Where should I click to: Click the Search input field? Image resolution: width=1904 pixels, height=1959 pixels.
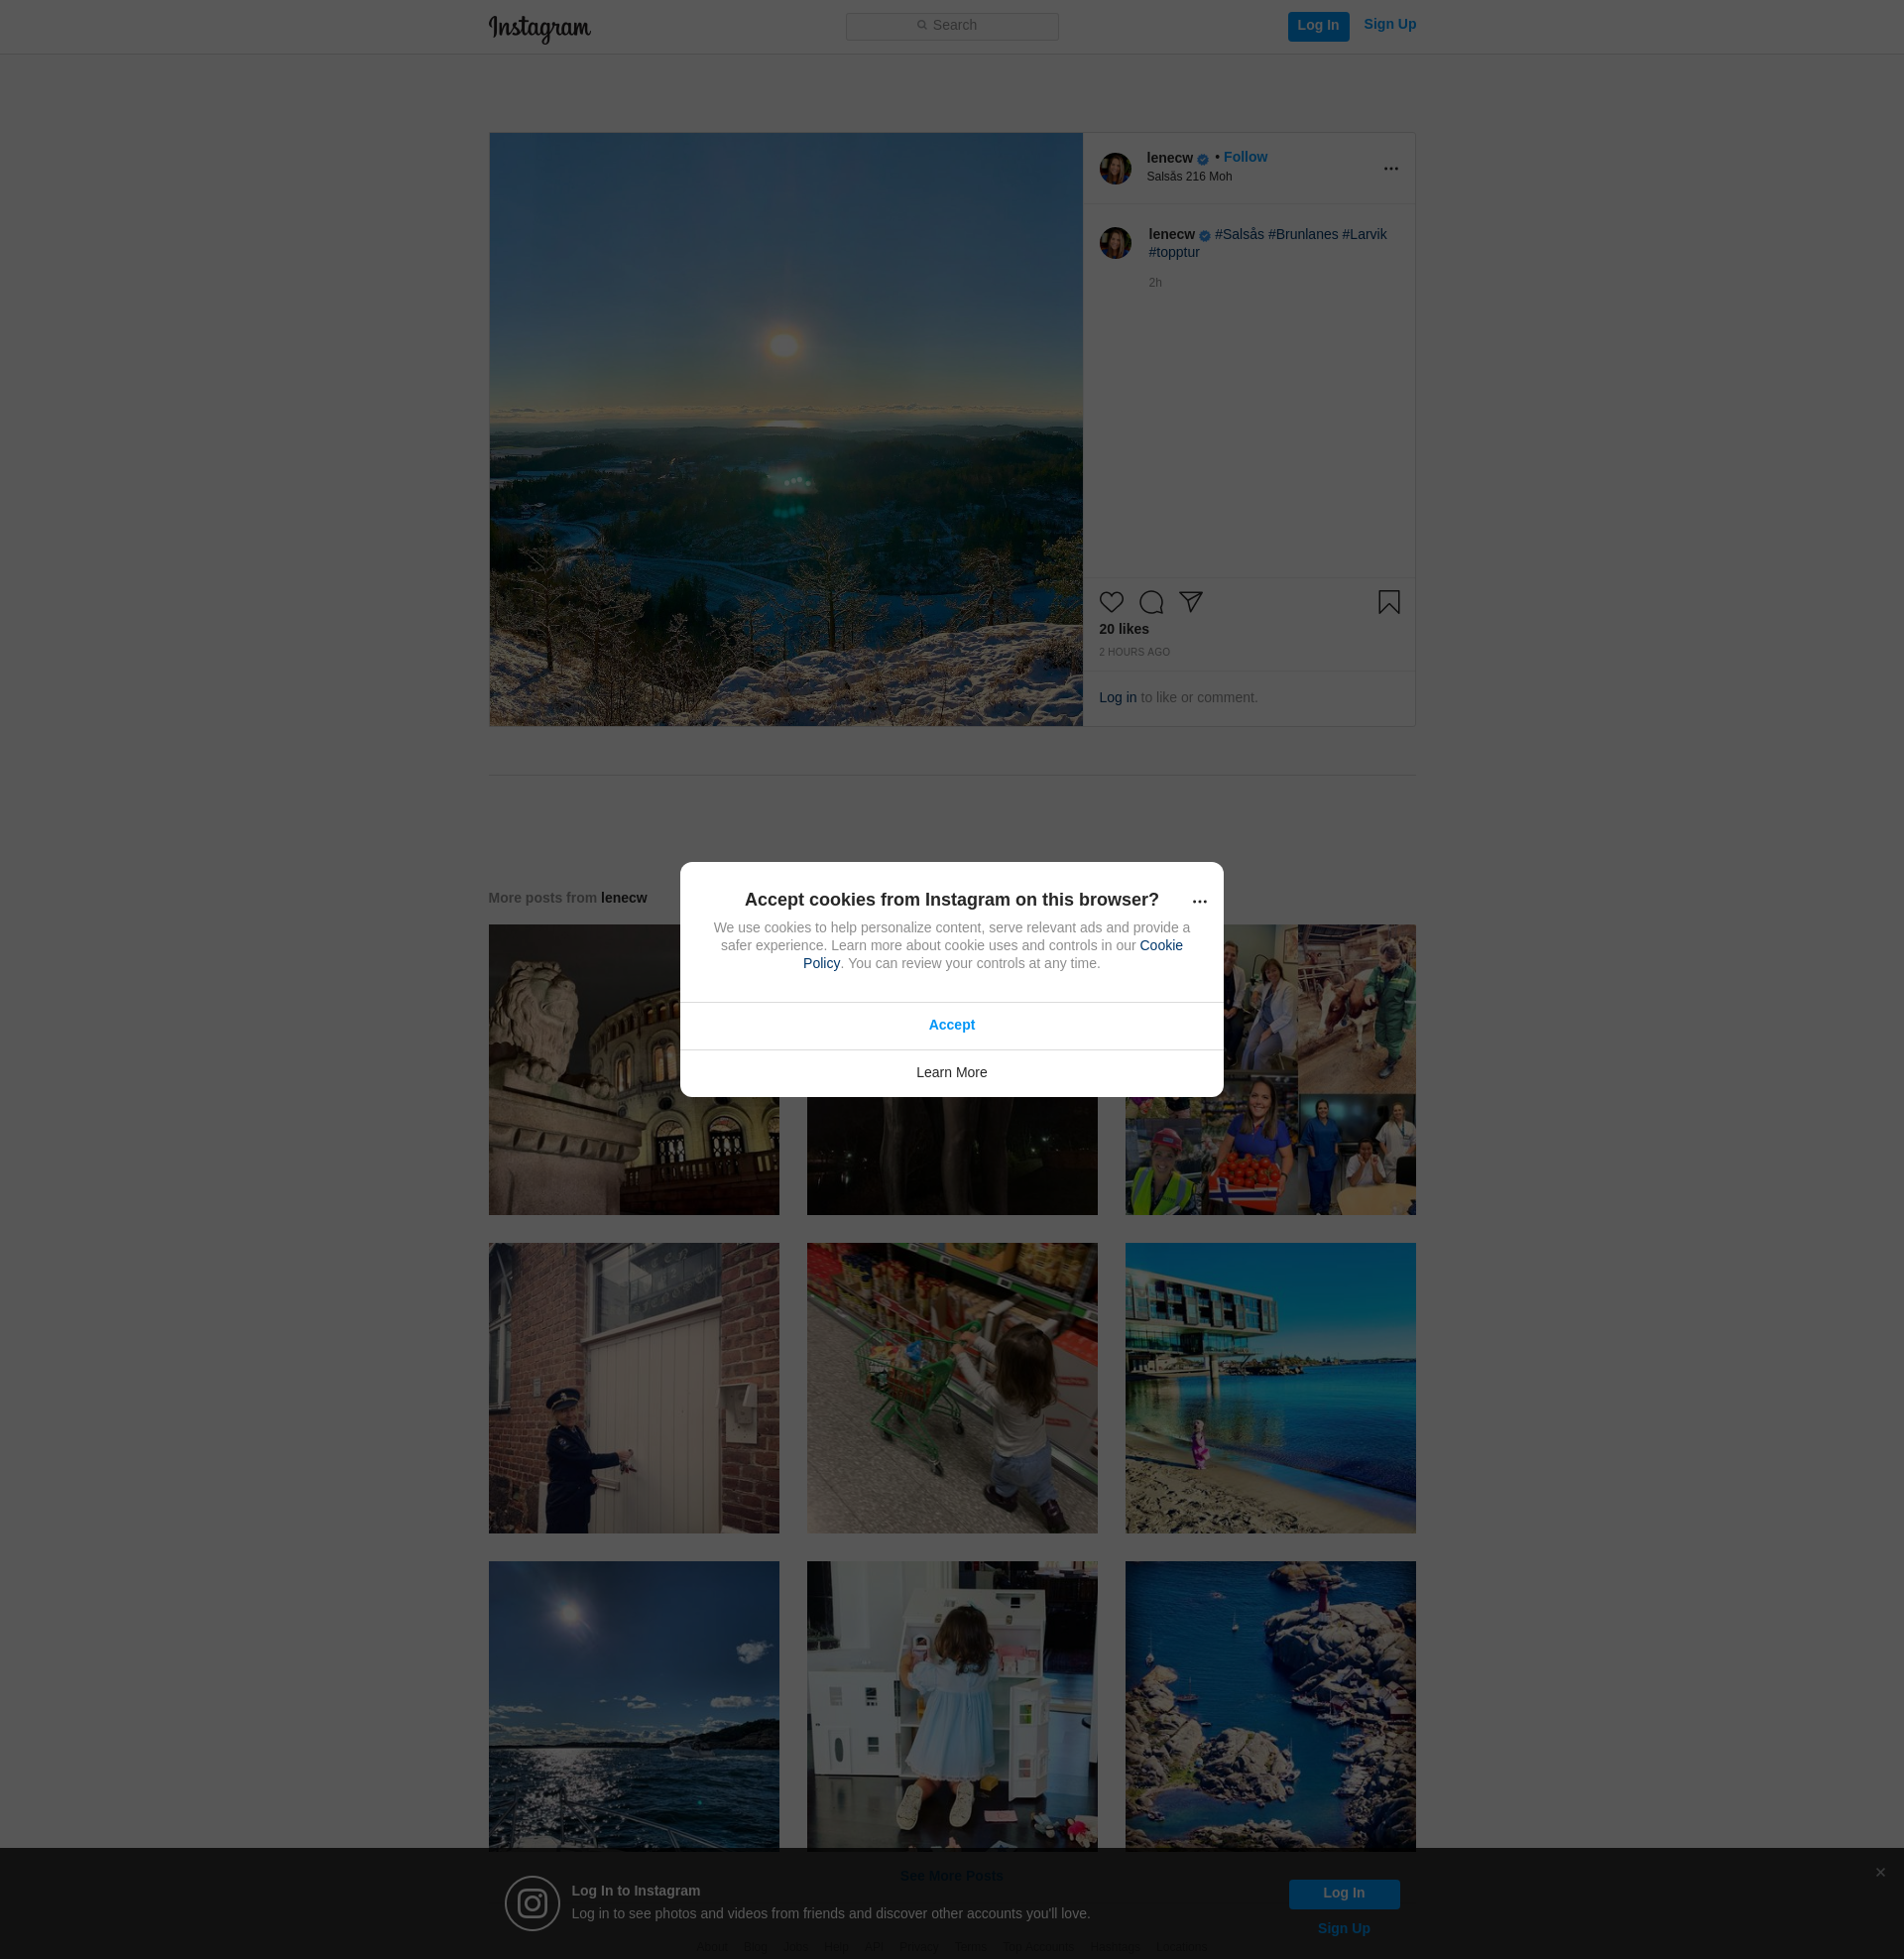pos(952,26)
